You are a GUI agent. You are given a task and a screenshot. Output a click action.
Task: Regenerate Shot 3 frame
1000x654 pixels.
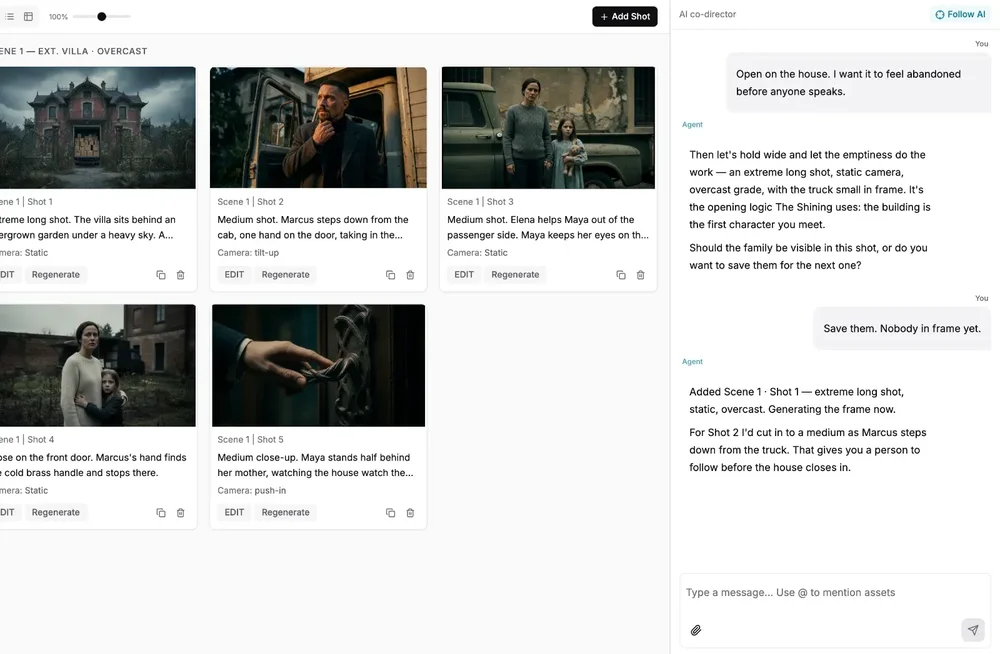tap(515, 274)
